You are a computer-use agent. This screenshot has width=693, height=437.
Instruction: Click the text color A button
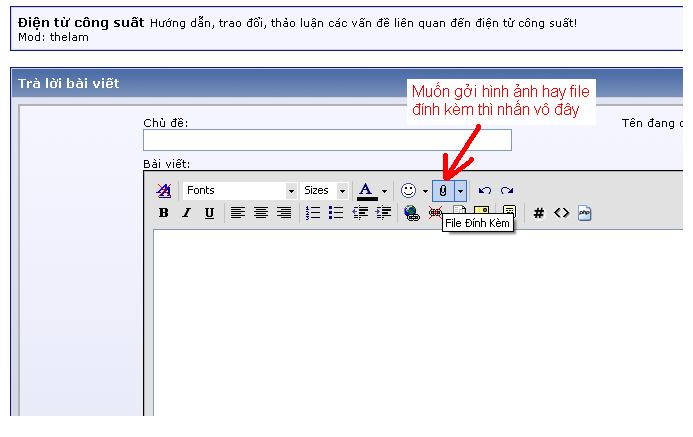pos(366,191)
